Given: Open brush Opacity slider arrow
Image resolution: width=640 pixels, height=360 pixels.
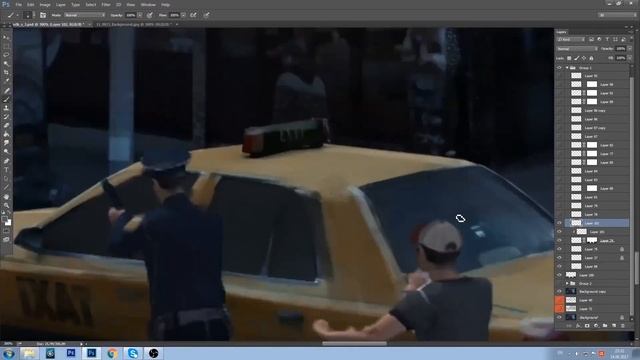Looking at the screenshot, I should click(140, 15).
